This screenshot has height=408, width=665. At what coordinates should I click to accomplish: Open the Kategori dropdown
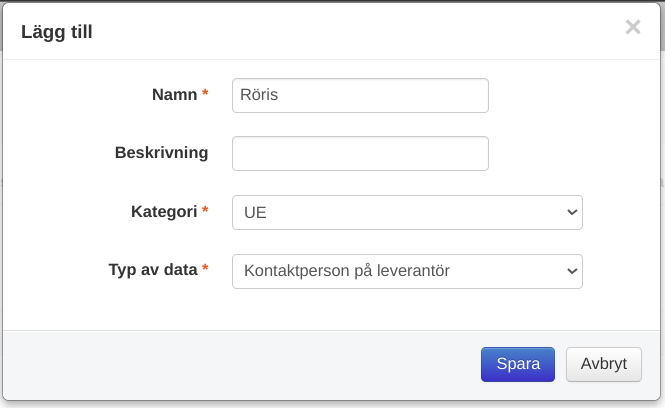[406, 212]
